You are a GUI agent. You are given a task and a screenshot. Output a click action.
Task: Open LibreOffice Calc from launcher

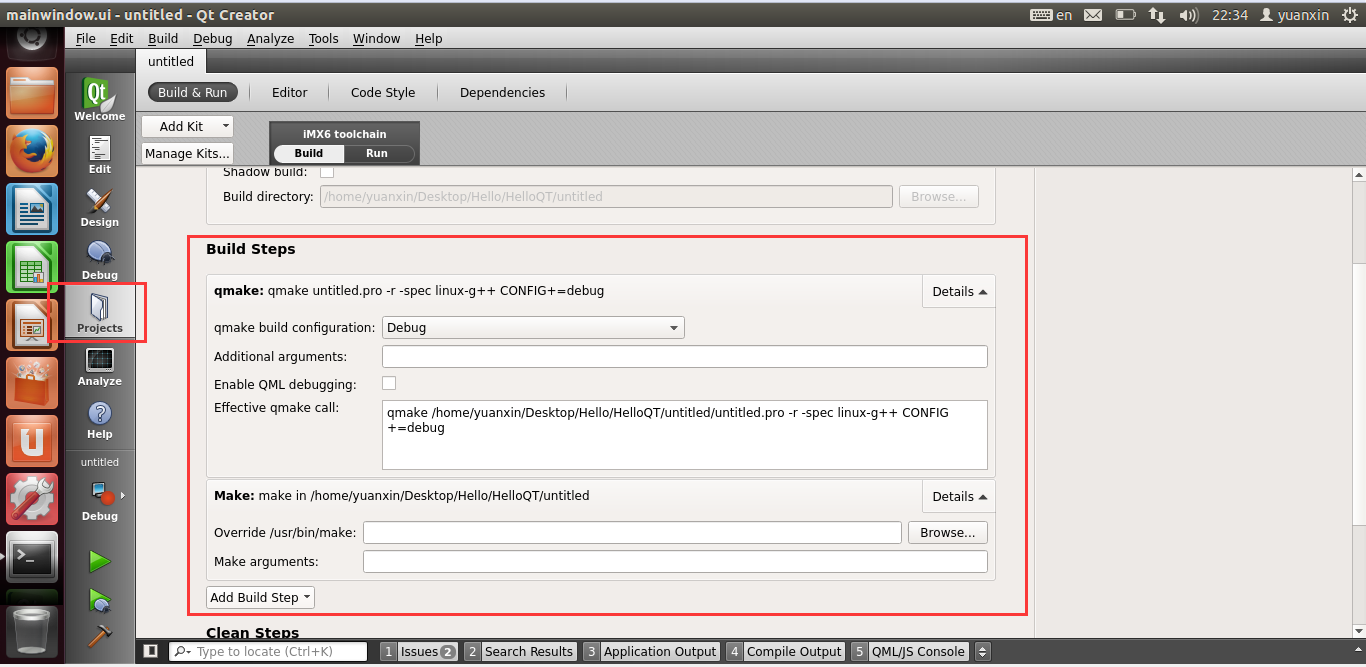tap(32, 267)
